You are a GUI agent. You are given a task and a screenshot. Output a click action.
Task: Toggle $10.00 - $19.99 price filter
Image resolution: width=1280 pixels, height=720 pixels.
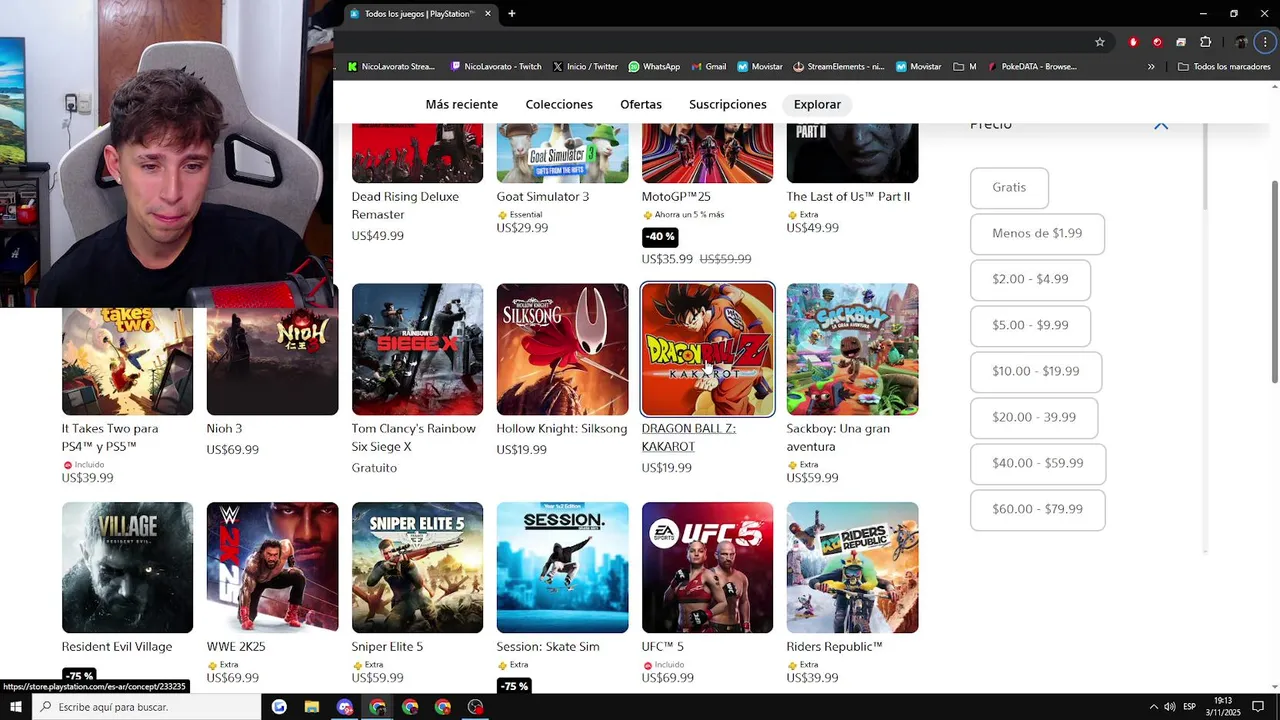[1036, 372]
